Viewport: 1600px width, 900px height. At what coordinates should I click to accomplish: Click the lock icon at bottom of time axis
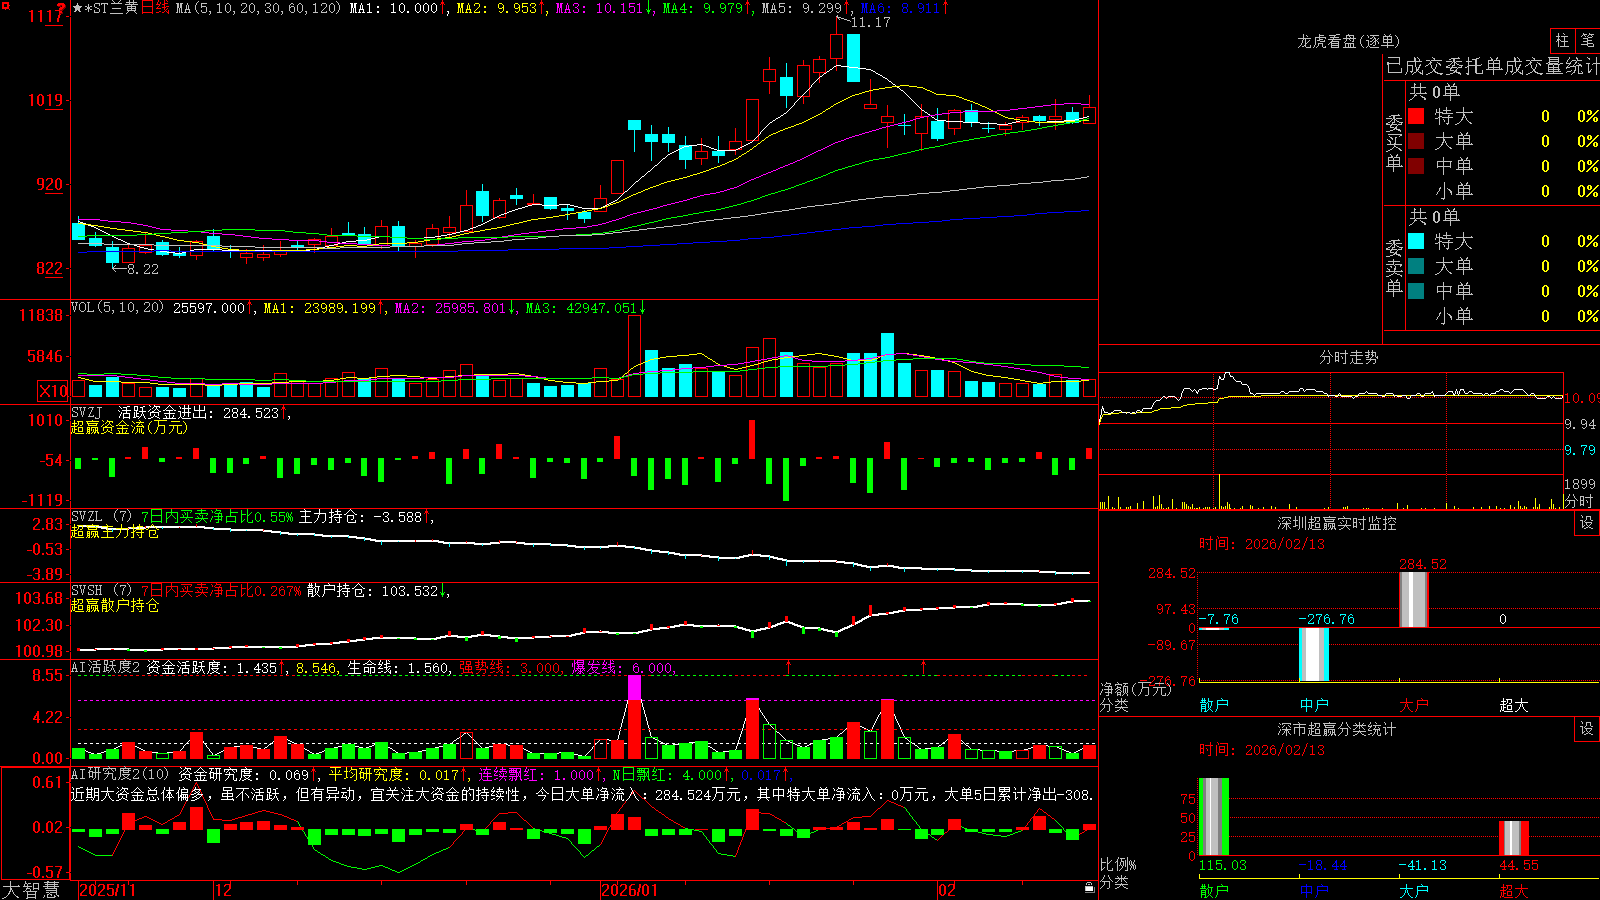pos(1089,887)
